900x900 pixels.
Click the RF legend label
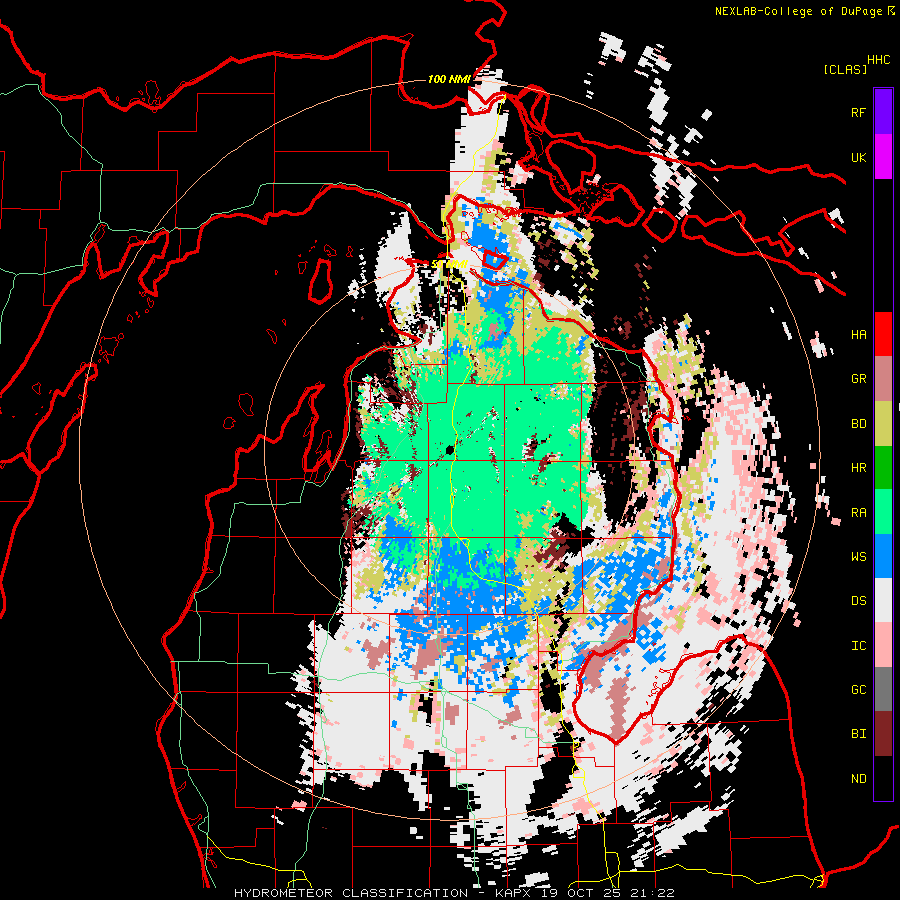point(858,112)
